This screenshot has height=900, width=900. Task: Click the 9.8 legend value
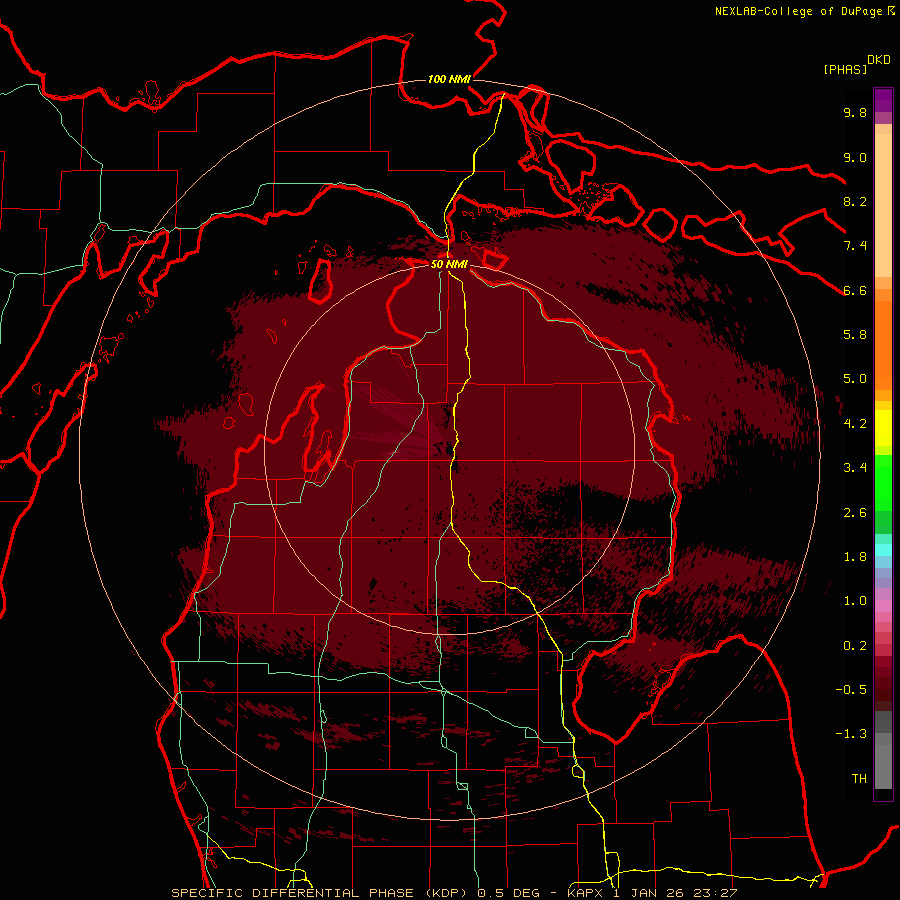[855, 112]
